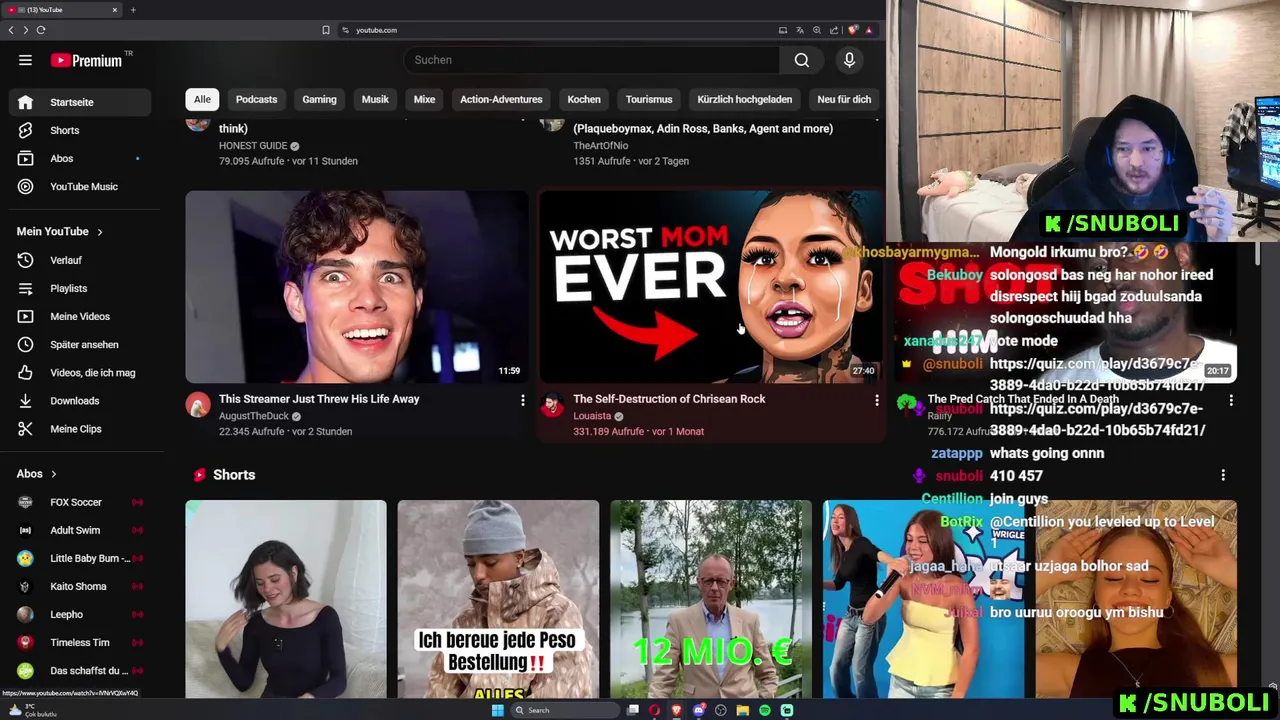Select the Gaming filter chip
This screenshot has height=720, width=1280.
click(x=319, y=99)
